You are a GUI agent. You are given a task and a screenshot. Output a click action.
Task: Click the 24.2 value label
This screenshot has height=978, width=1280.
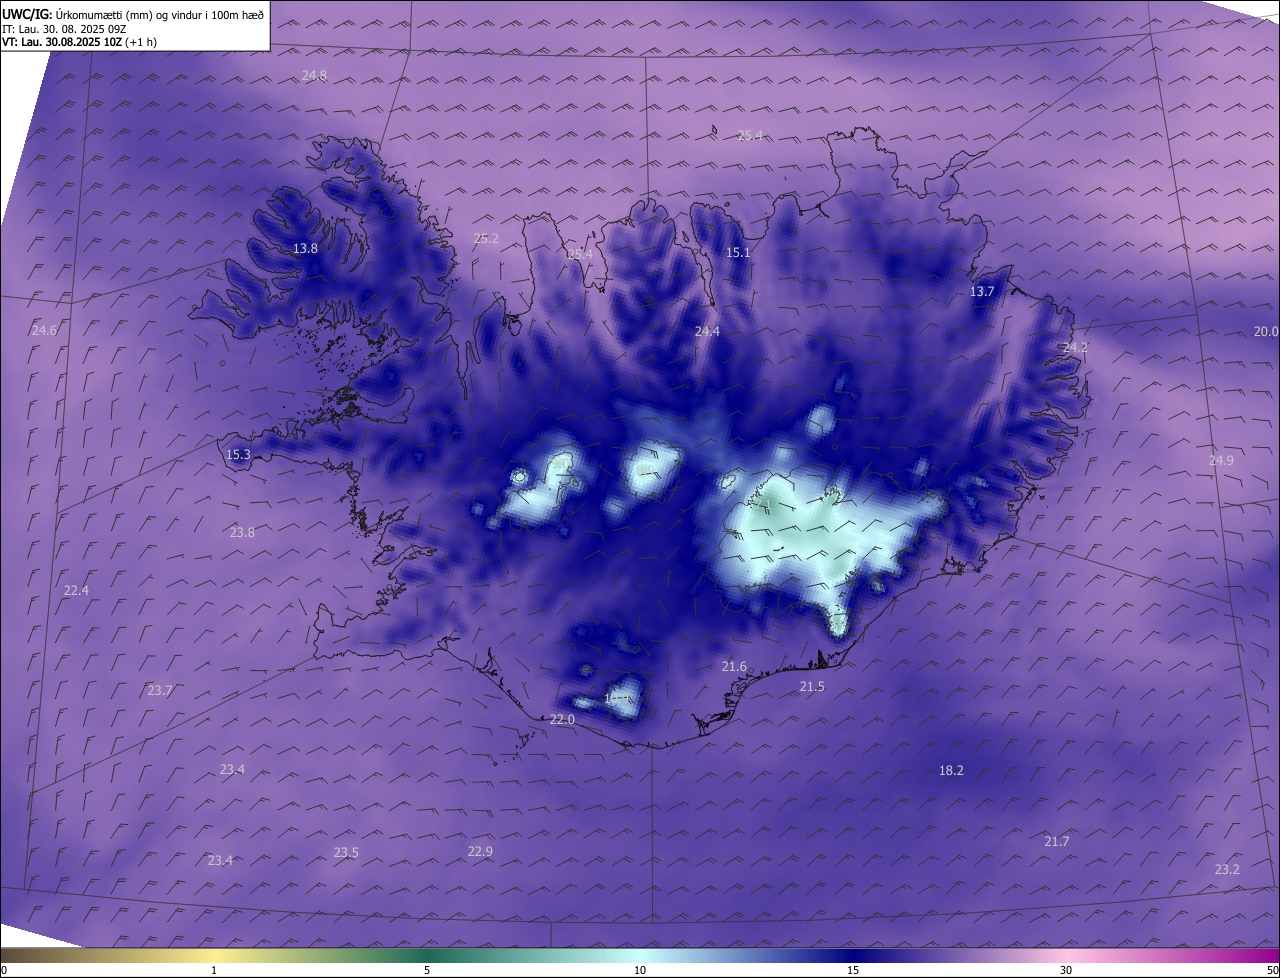click(1075, 348)
